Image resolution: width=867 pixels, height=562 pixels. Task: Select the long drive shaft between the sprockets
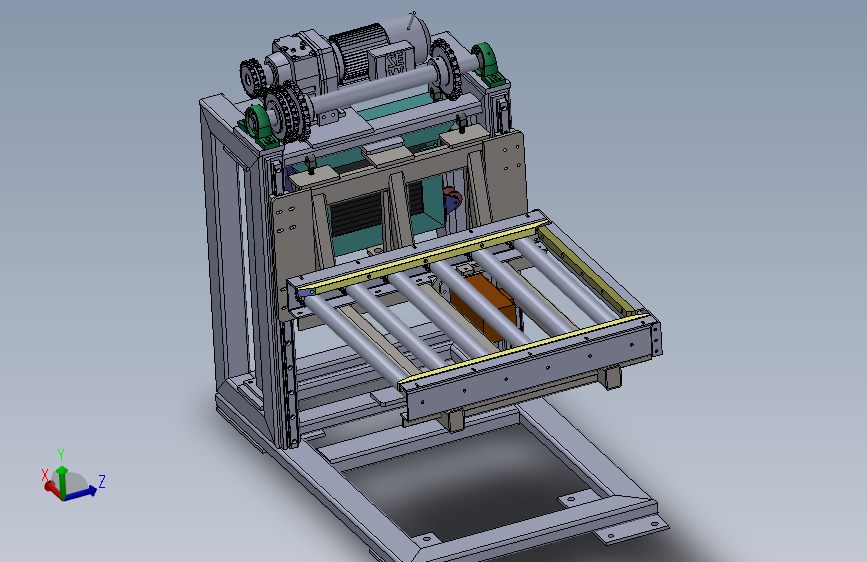376,91
